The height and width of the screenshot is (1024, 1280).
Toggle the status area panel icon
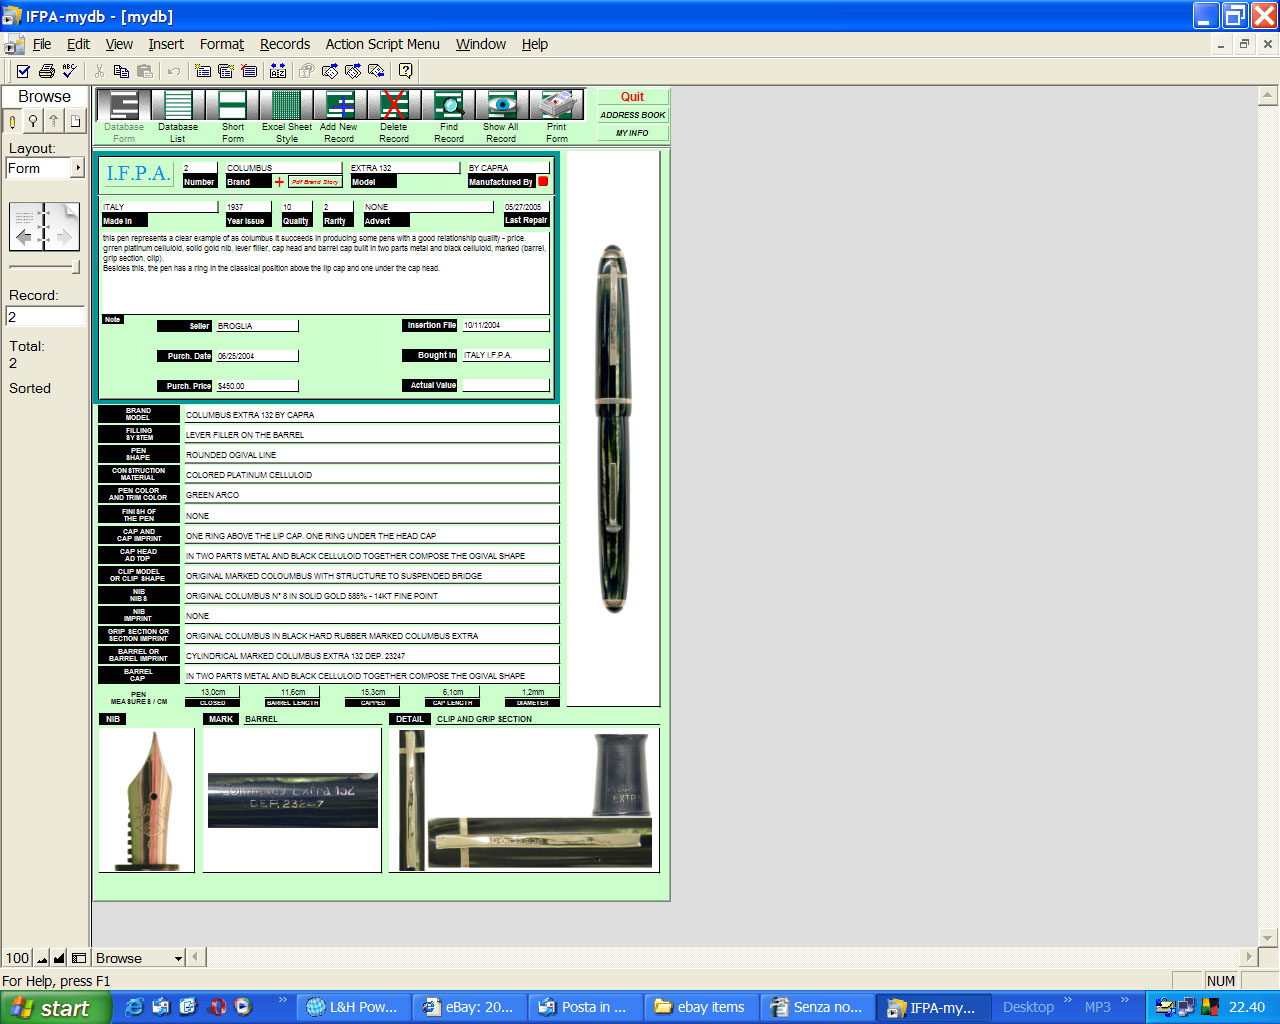(78, 958)
